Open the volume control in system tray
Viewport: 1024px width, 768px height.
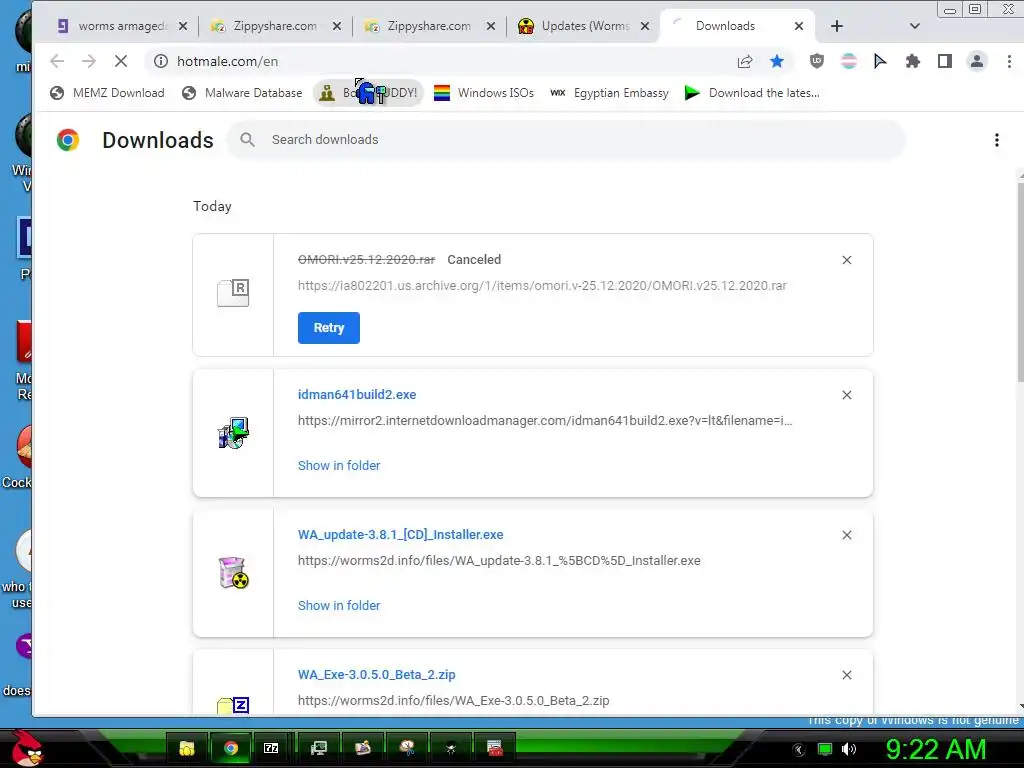pyautogui.click(x=849, y=749)
